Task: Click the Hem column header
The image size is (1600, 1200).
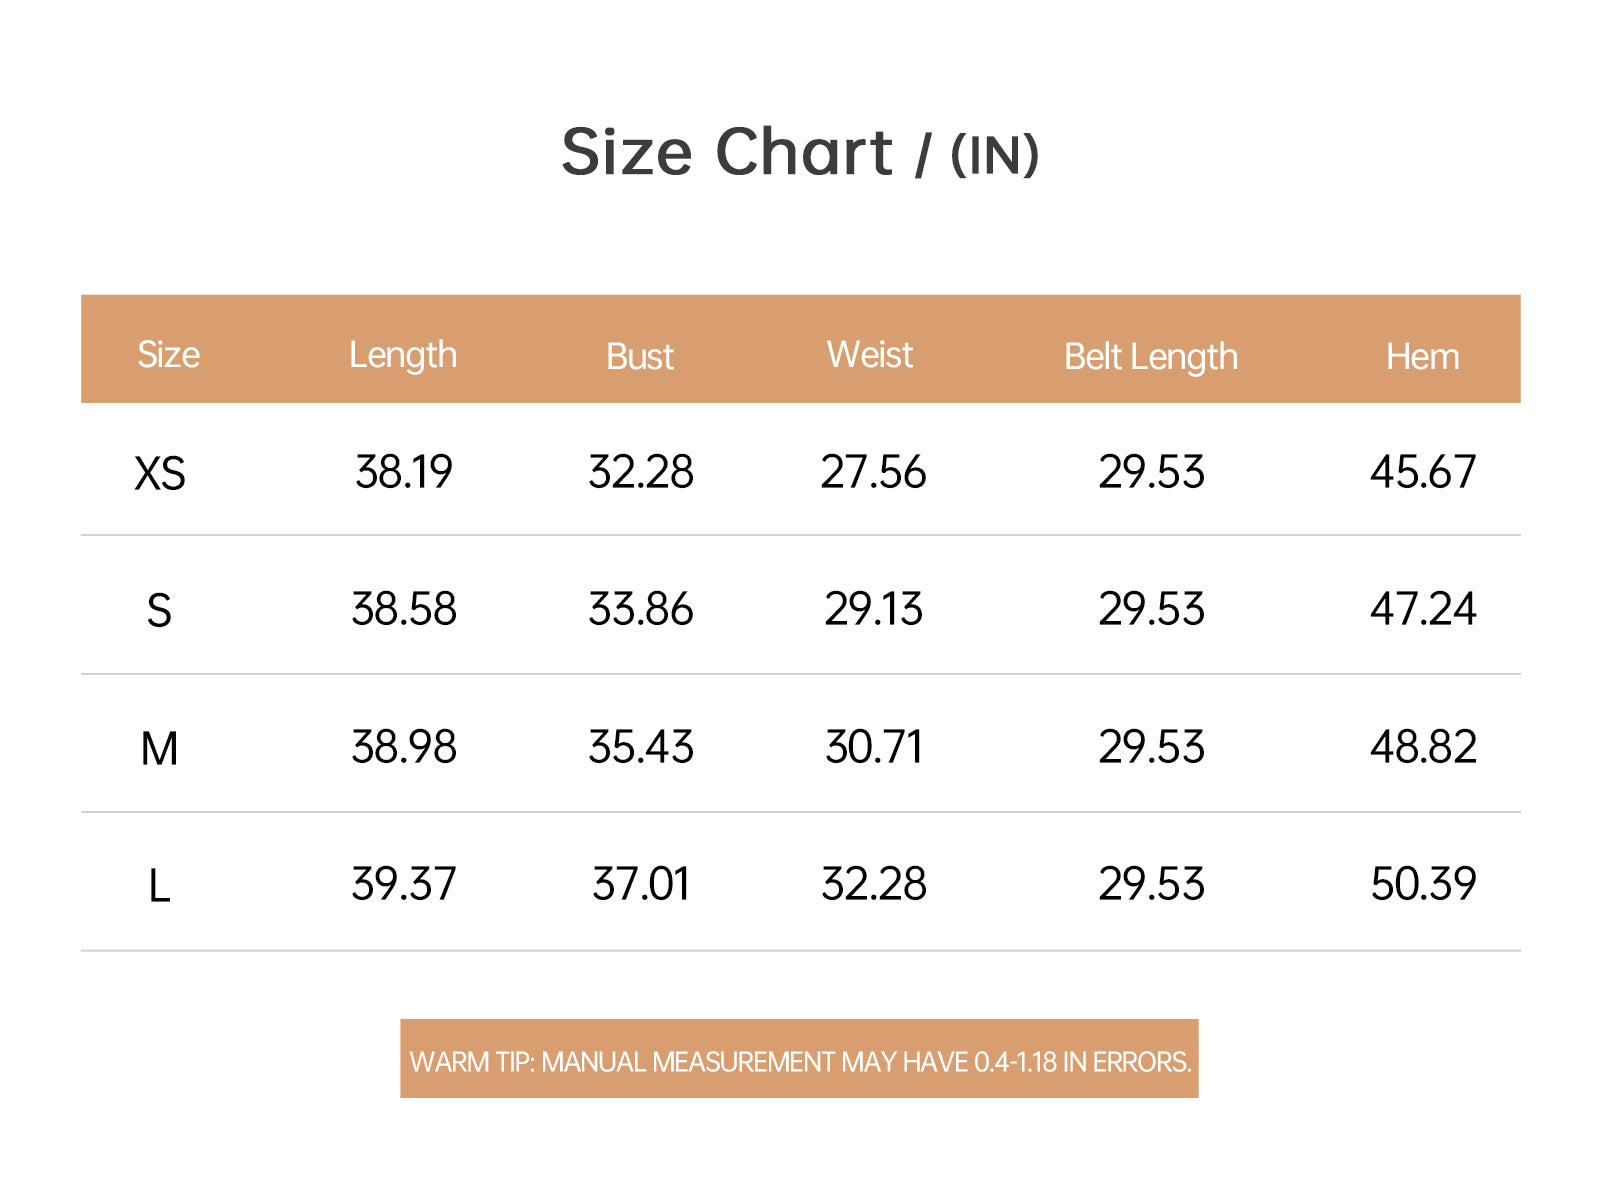Action: point(1422,357)
